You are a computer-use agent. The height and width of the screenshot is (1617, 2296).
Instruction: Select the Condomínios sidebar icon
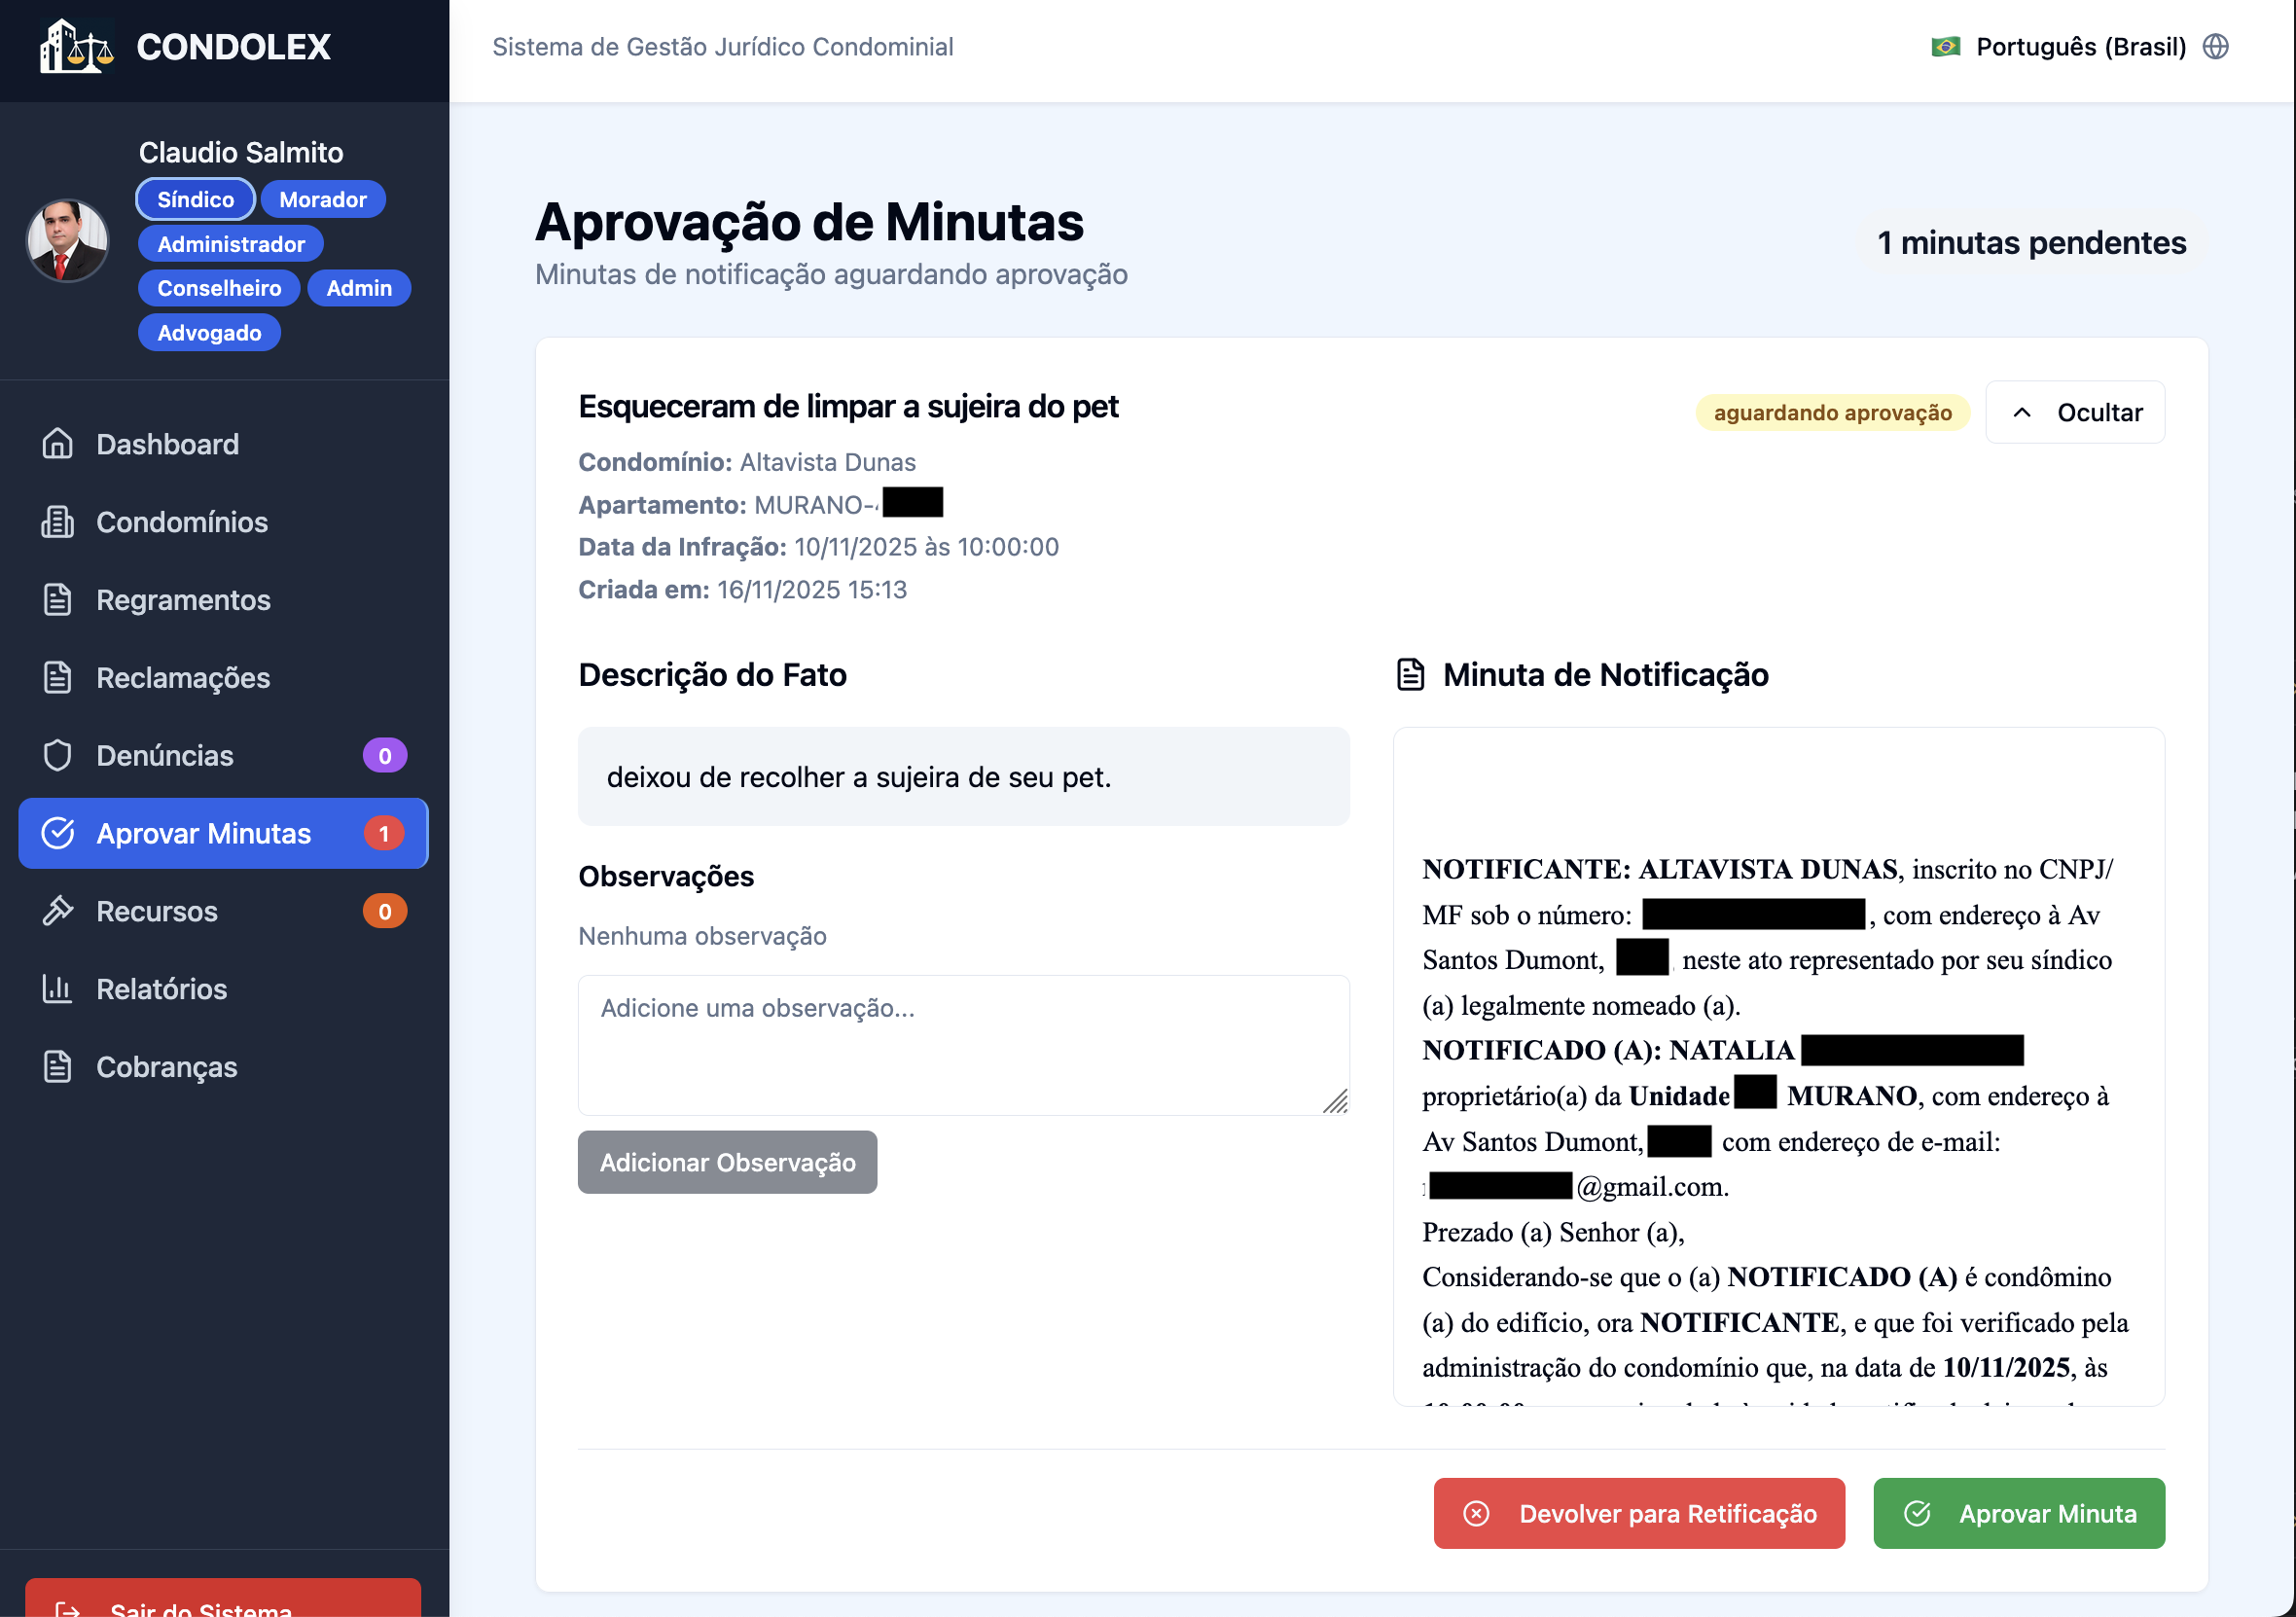point(57,521)
